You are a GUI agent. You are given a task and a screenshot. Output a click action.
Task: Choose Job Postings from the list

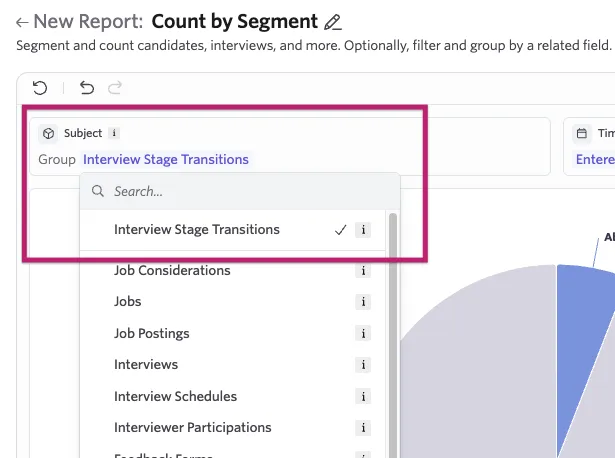[x=233, y=333]
